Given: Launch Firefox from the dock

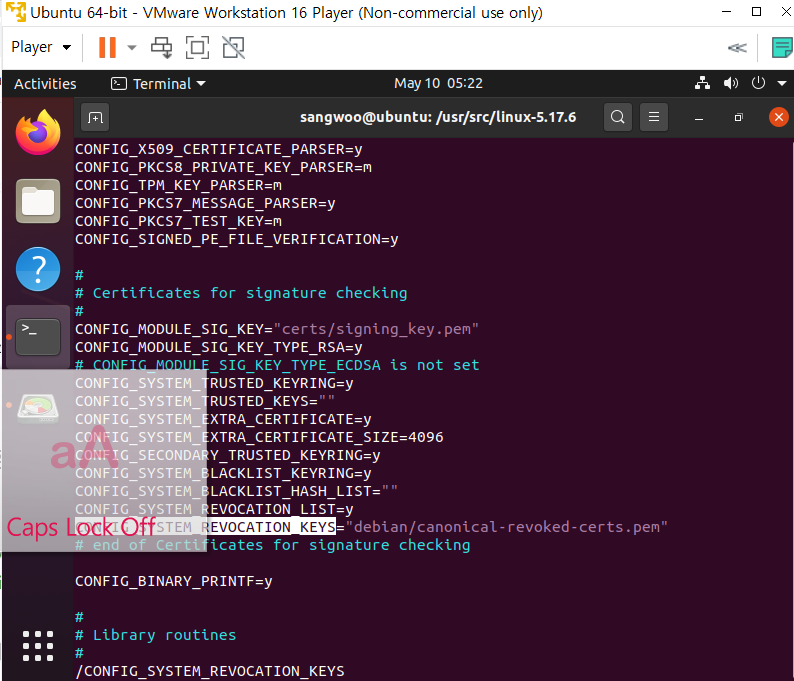Looking at the screenshot, I should (38, 132).
